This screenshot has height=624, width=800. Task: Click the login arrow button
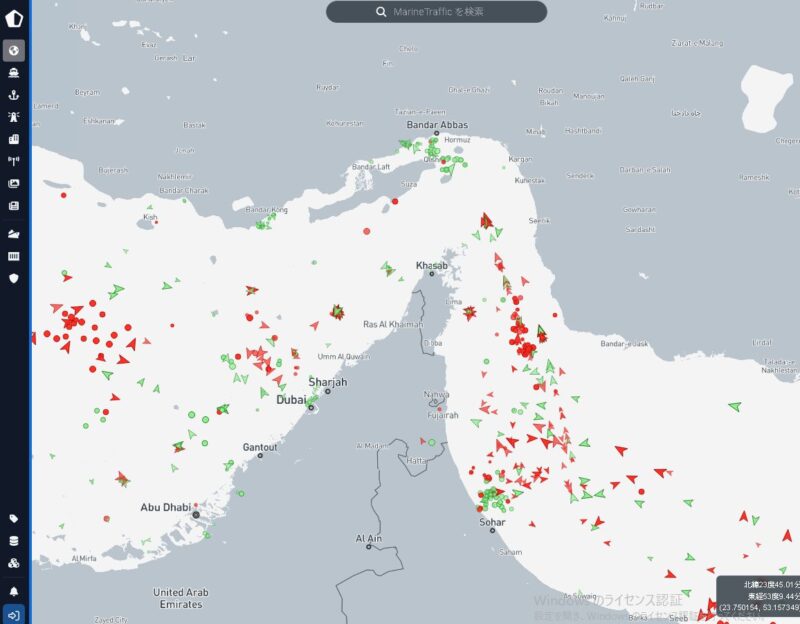click(14, 613)
